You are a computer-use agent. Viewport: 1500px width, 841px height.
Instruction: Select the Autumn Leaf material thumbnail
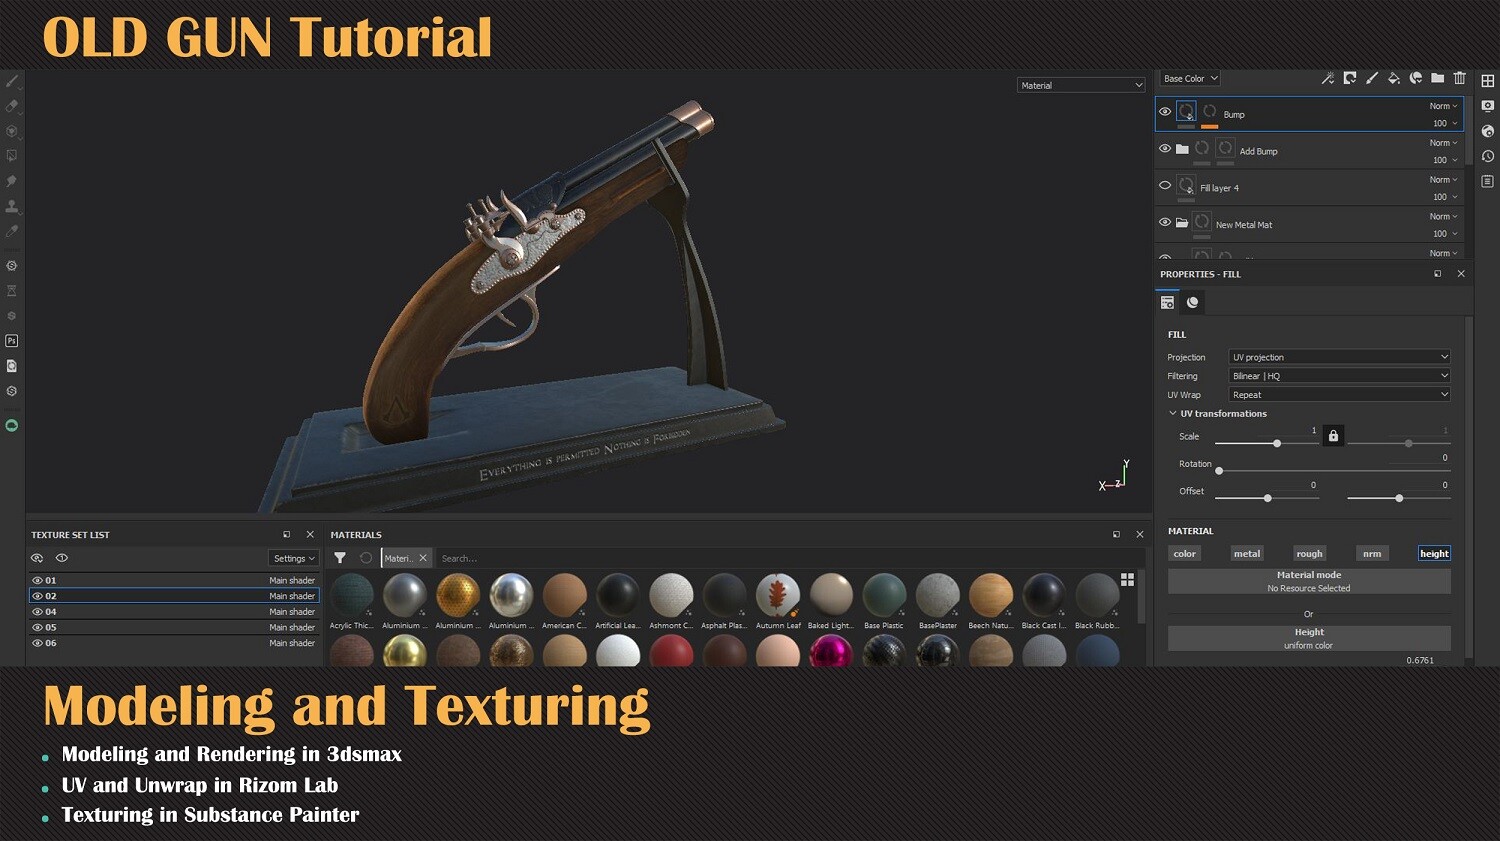tap(778, 596)
